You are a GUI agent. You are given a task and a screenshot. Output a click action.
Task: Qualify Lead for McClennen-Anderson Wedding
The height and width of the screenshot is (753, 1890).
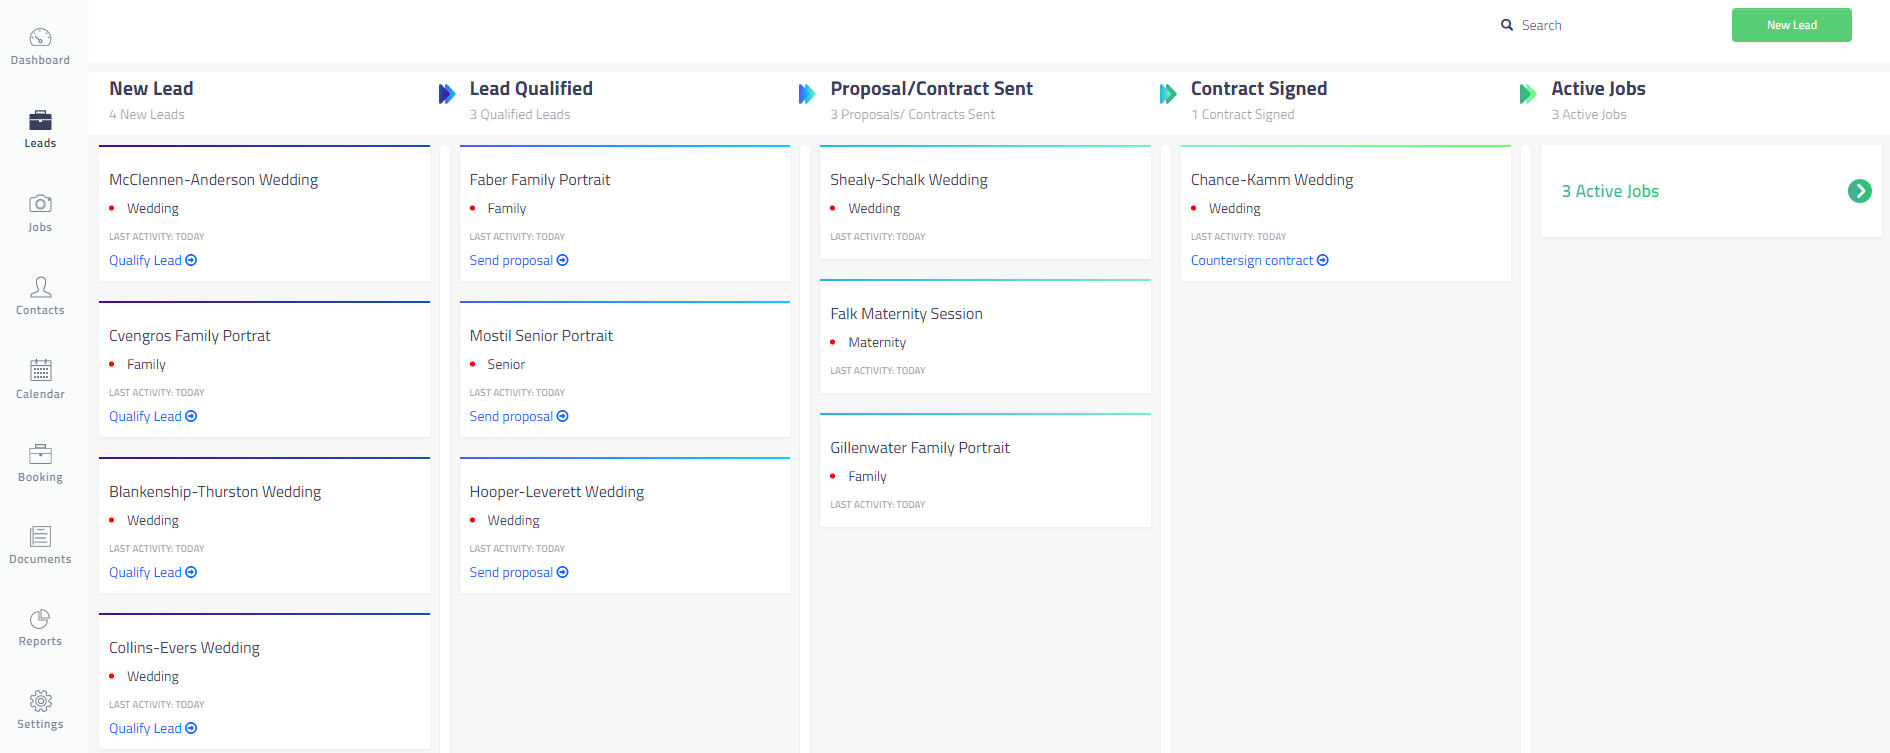pyautogui.click(x=152, y=259)
